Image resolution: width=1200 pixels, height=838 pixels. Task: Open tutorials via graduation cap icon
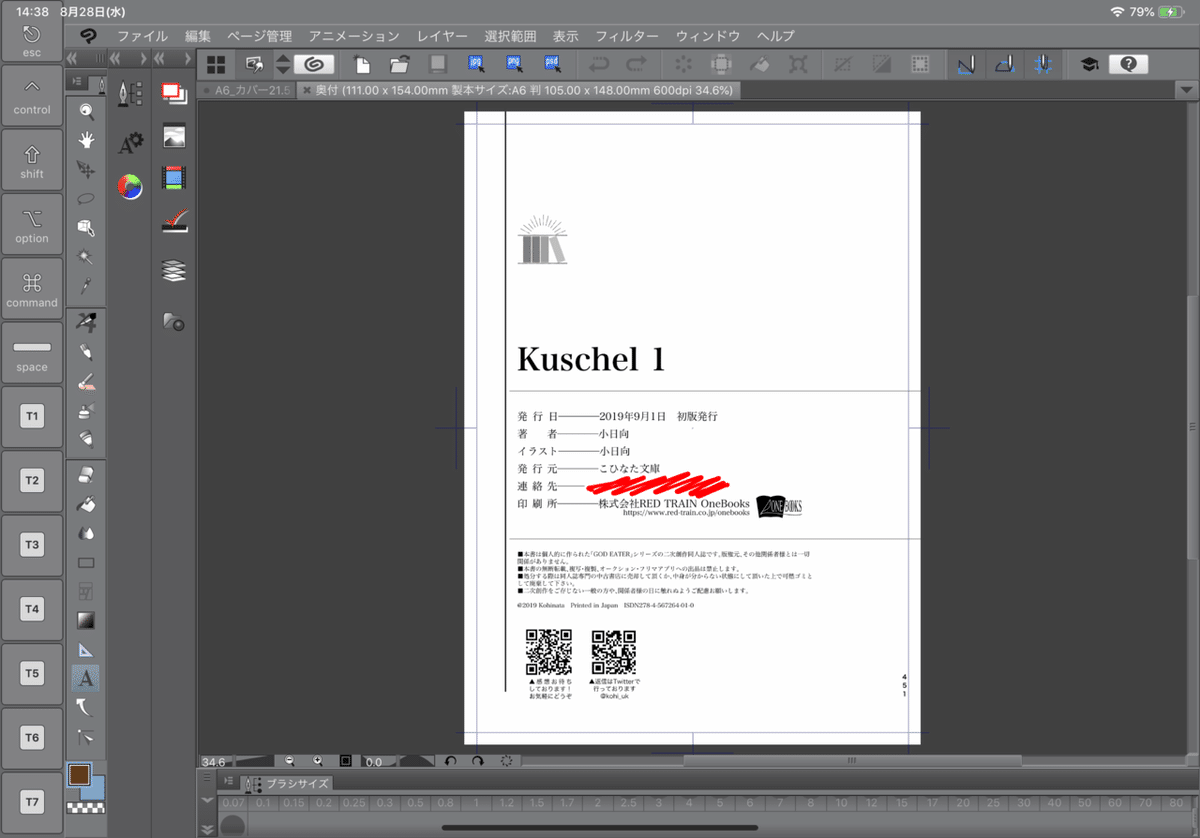[x=1088, y=64]
